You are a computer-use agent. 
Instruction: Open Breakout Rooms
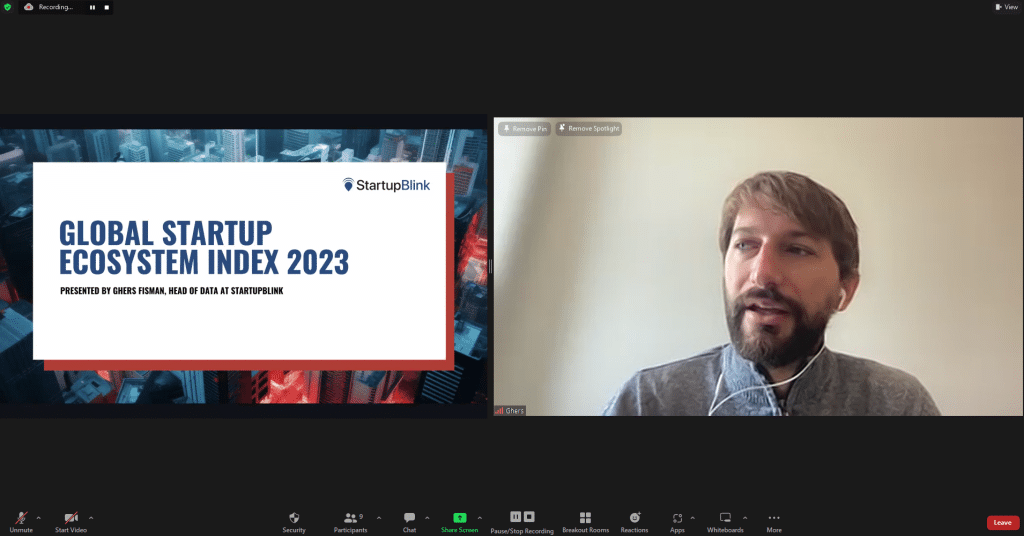[586, 522]
